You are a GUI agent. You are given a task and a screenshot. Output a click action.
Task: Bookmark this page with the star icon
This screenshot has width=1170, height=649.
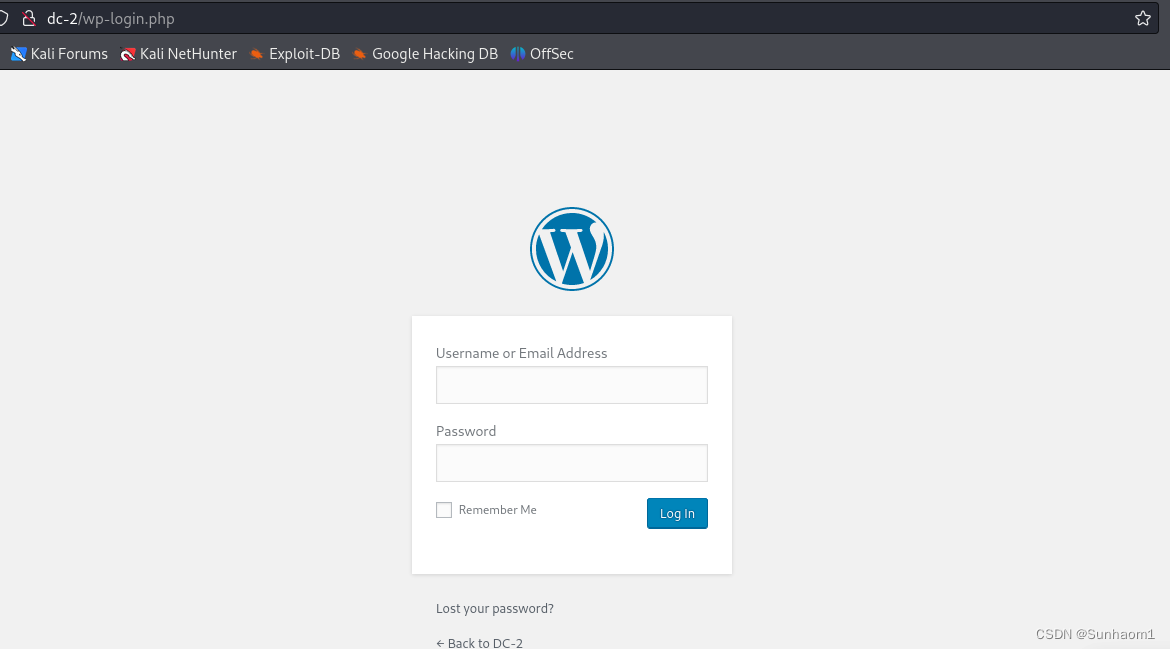(1142, 19)
